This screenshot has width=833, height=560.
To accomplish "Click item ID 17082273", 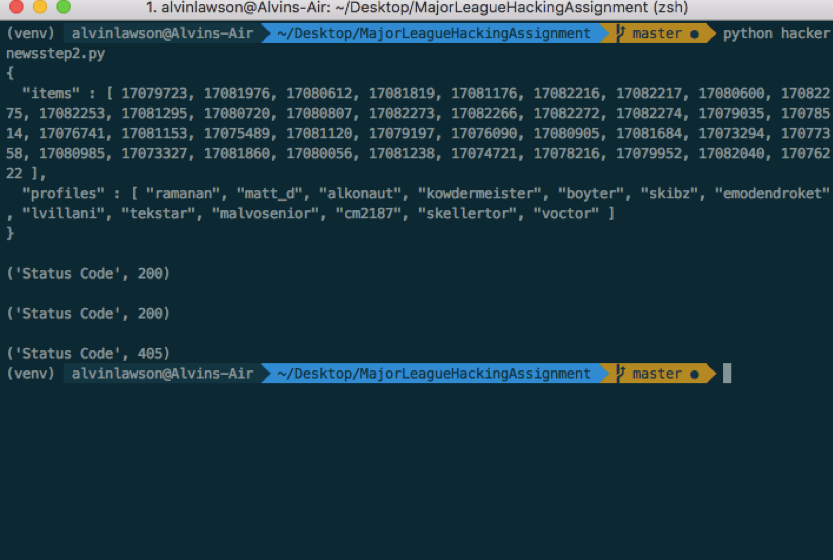I will click(402, 114).
